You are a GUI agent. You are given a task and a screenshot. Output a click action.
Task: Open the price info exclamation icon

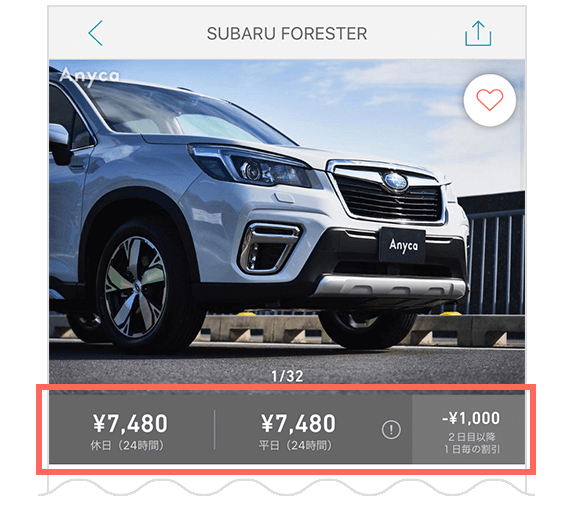(x=391, y=430)
